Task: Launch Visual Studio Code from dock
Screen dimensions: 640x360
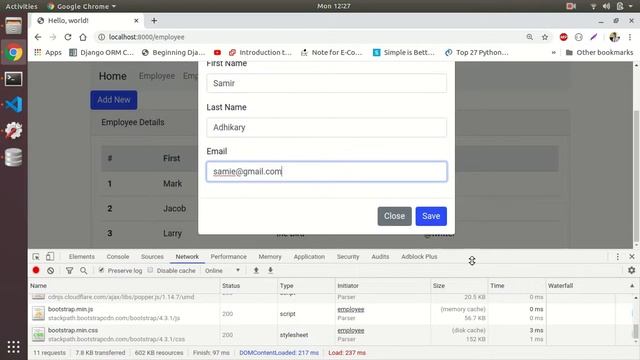Action: pos(13,104)
